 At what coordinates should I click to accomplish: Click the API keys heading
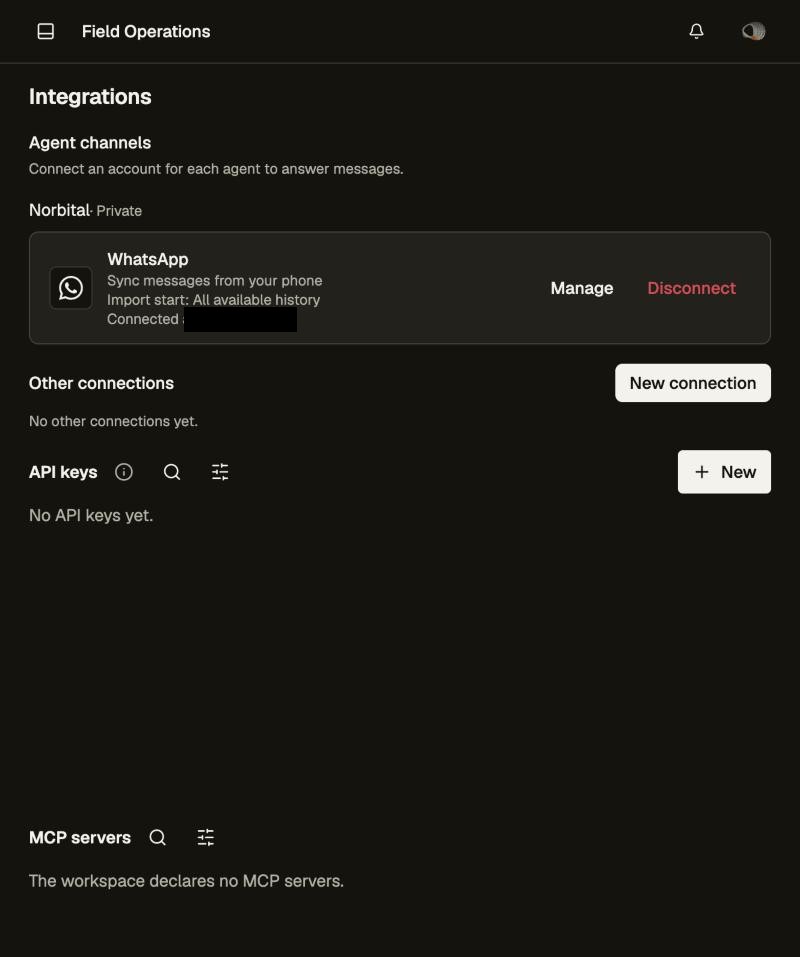coord(63,472)
